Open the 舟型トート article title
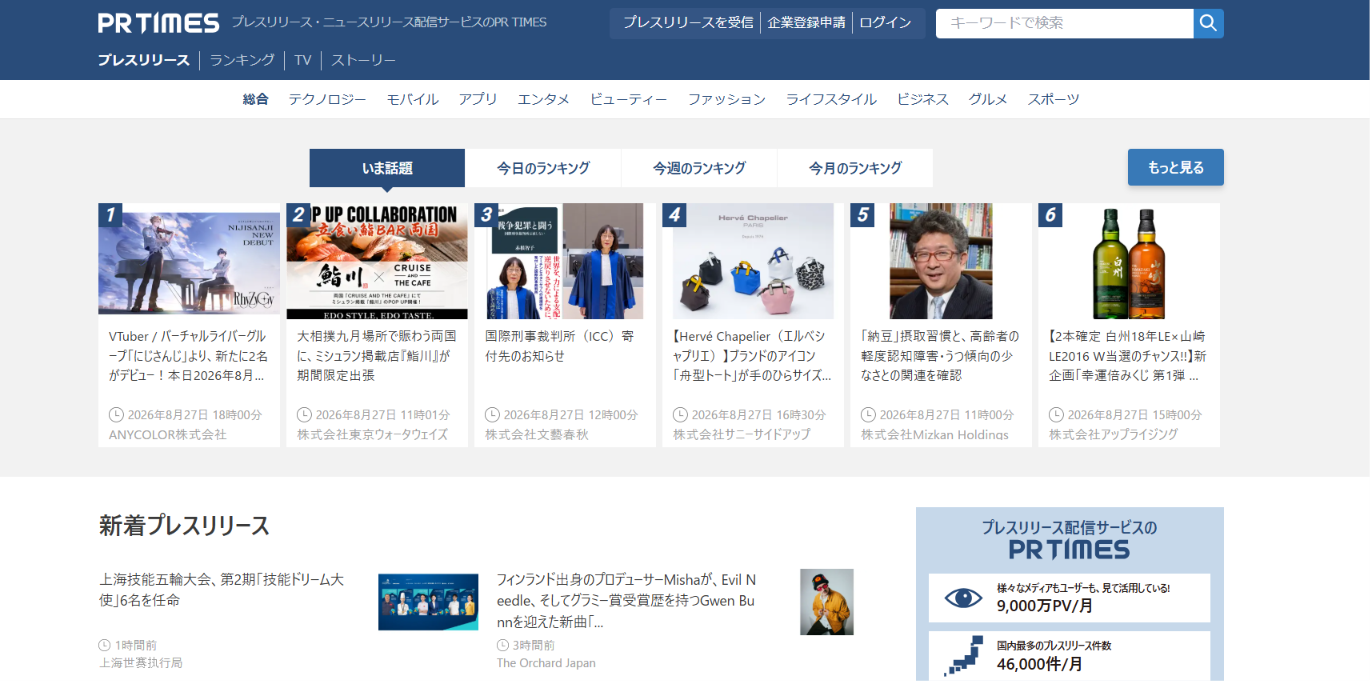This screenshot has height=681, width=1370. pos(753,356)
